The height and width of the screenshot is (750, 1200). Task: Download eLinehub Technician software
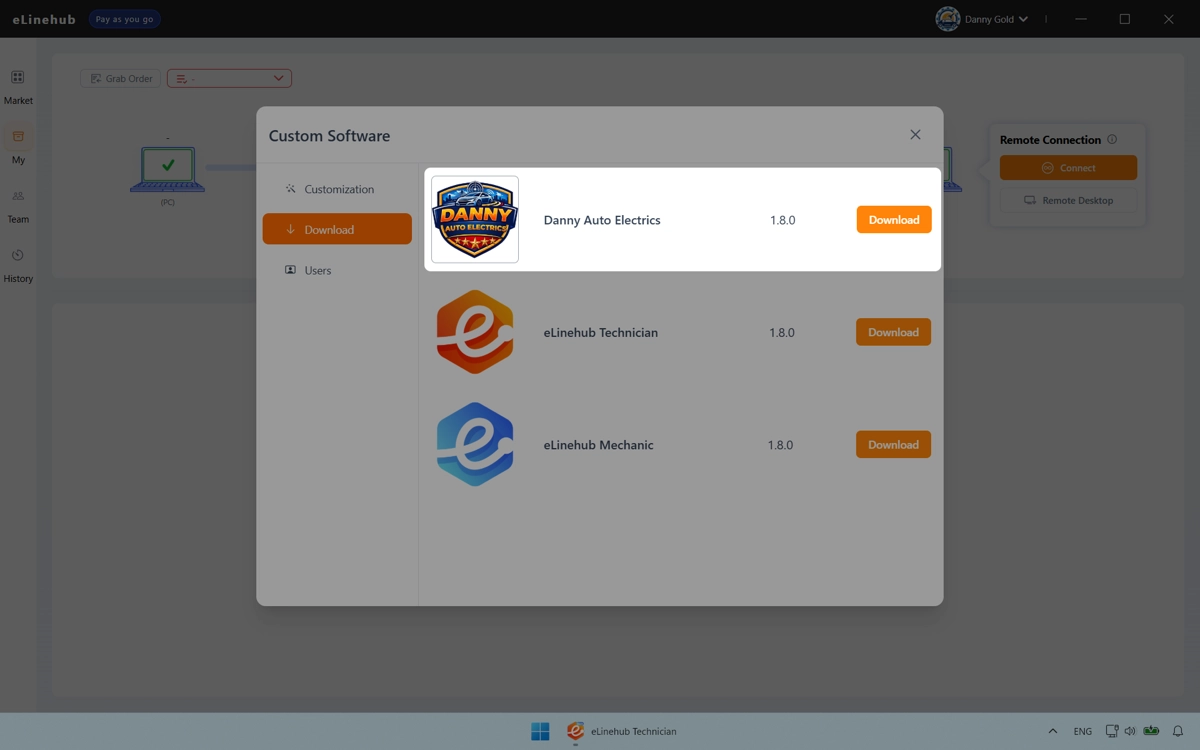[893, 332]
